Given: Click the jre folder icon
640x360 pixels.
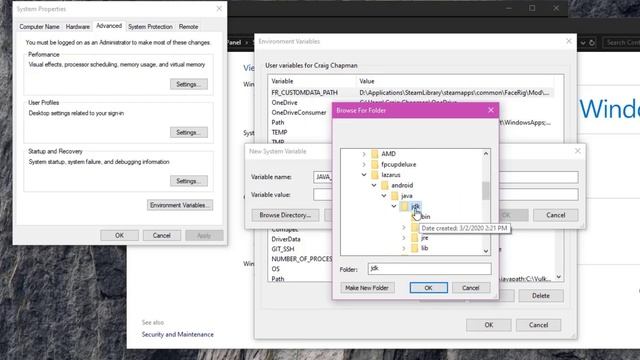Looking at the screenshot, I should pyautogui.click(x=415, y=238).
